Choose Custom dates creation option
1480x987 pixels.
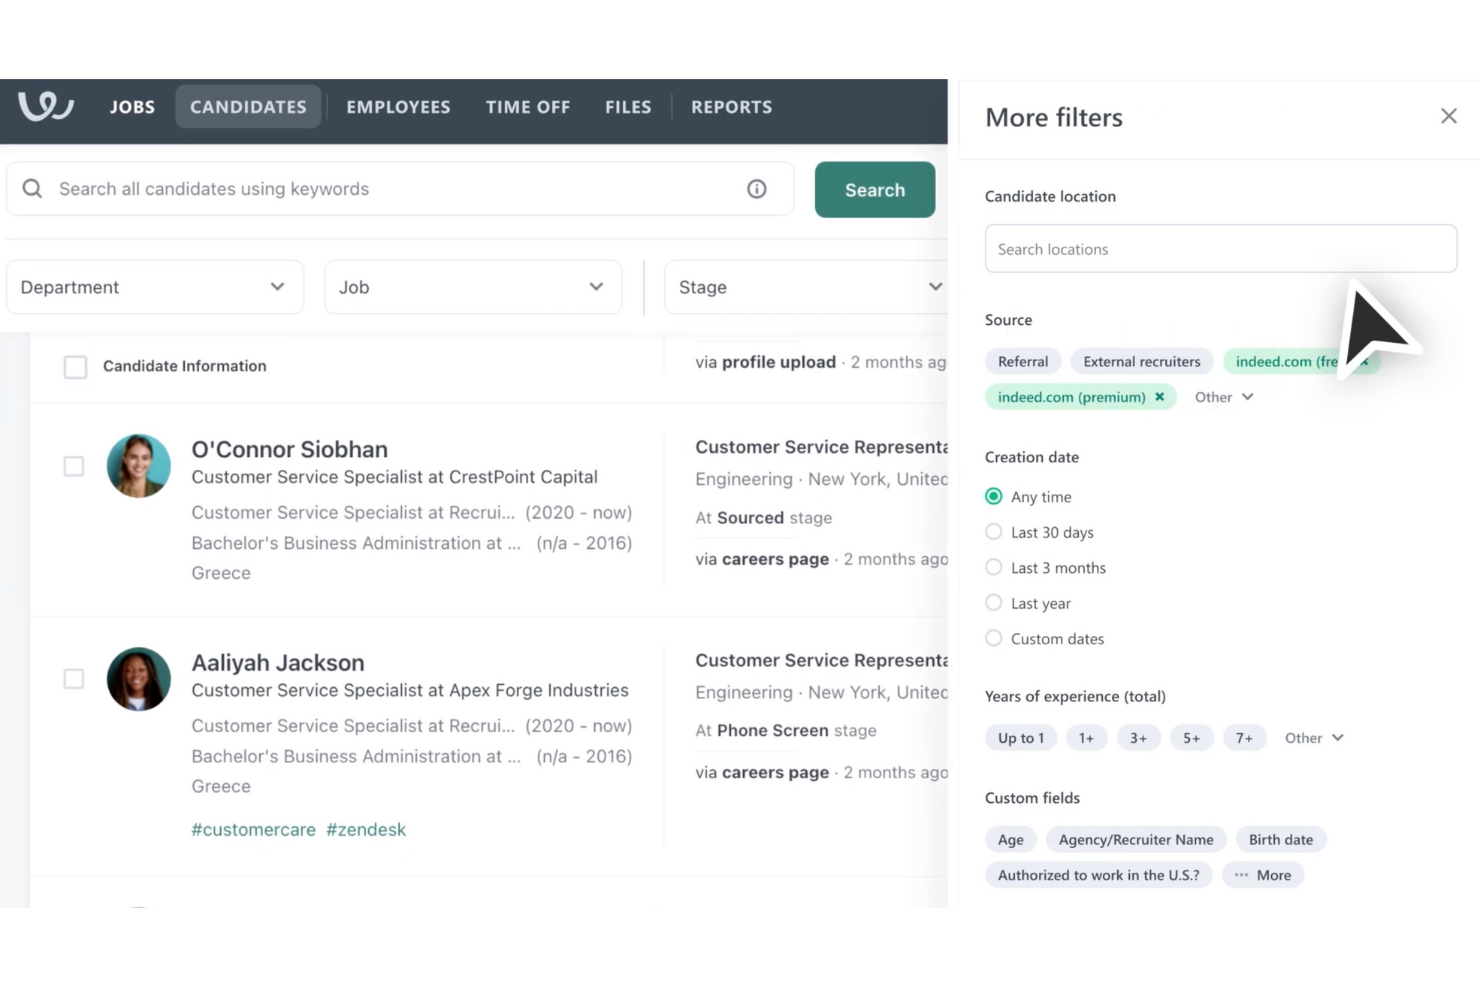click(x=993, y=637)
